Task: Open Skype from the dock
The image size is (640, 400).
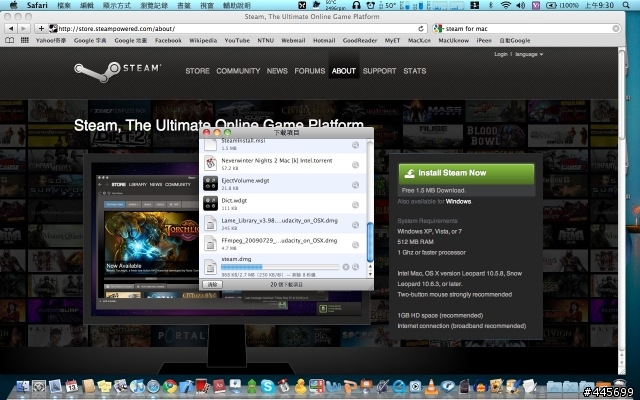Action: point(268,386)
